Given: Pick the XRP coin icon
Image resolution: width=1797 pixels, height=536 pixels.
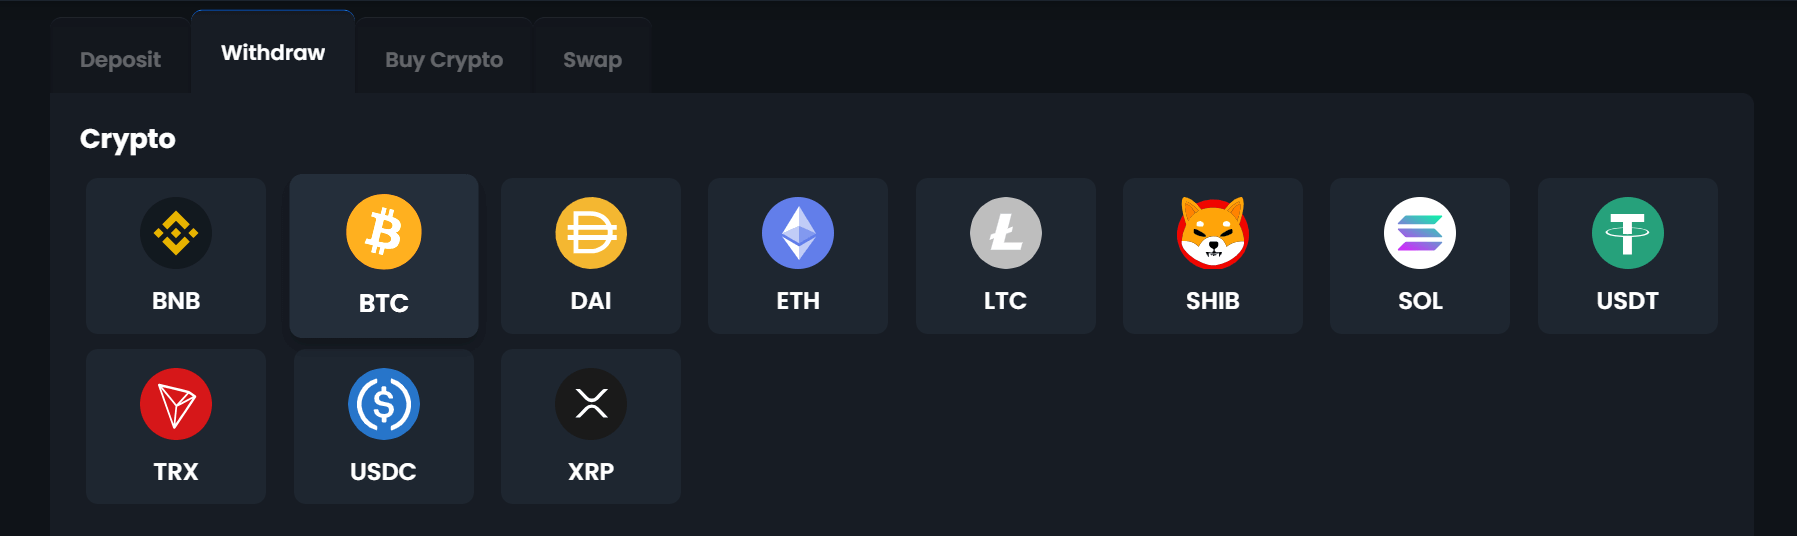Looking at the screenshot, I should point(591,404).
